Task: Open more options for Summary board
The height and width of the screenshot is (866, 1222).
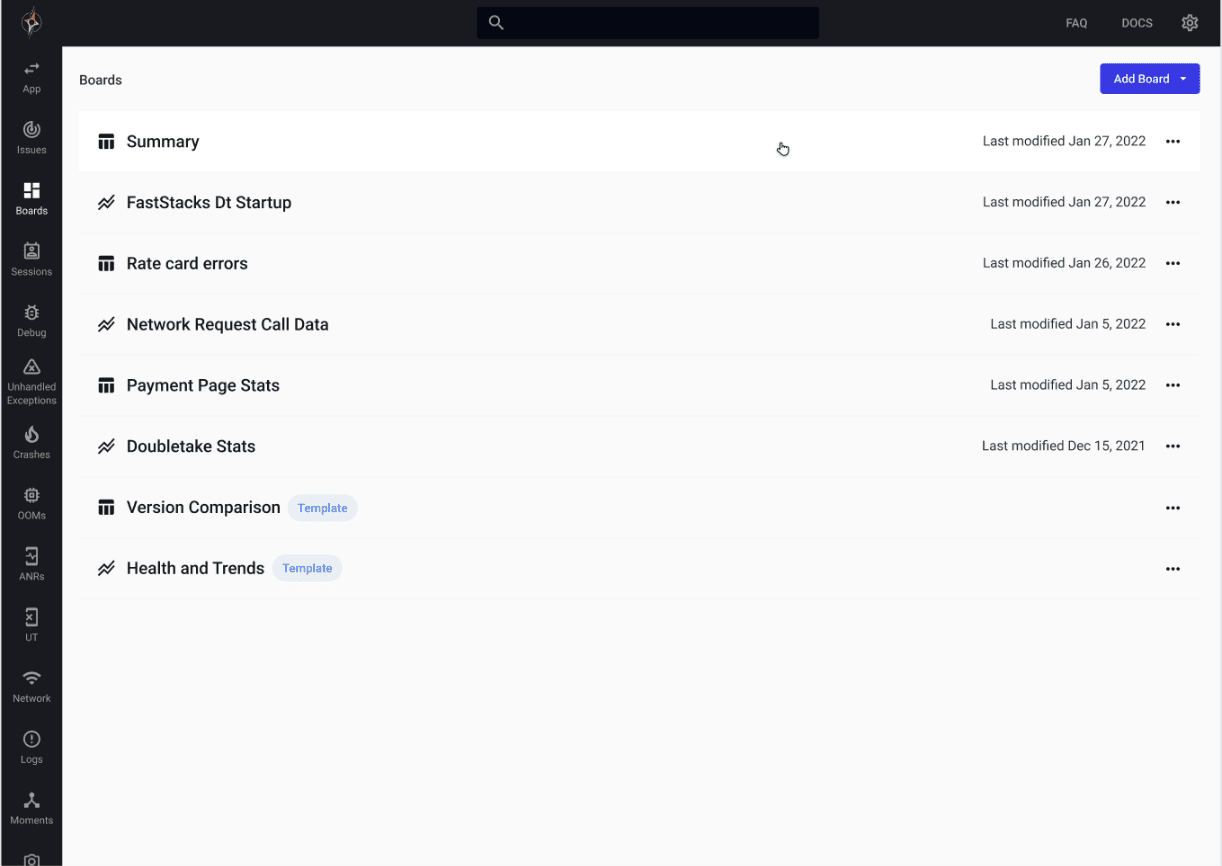Action: coord(1173,142)
